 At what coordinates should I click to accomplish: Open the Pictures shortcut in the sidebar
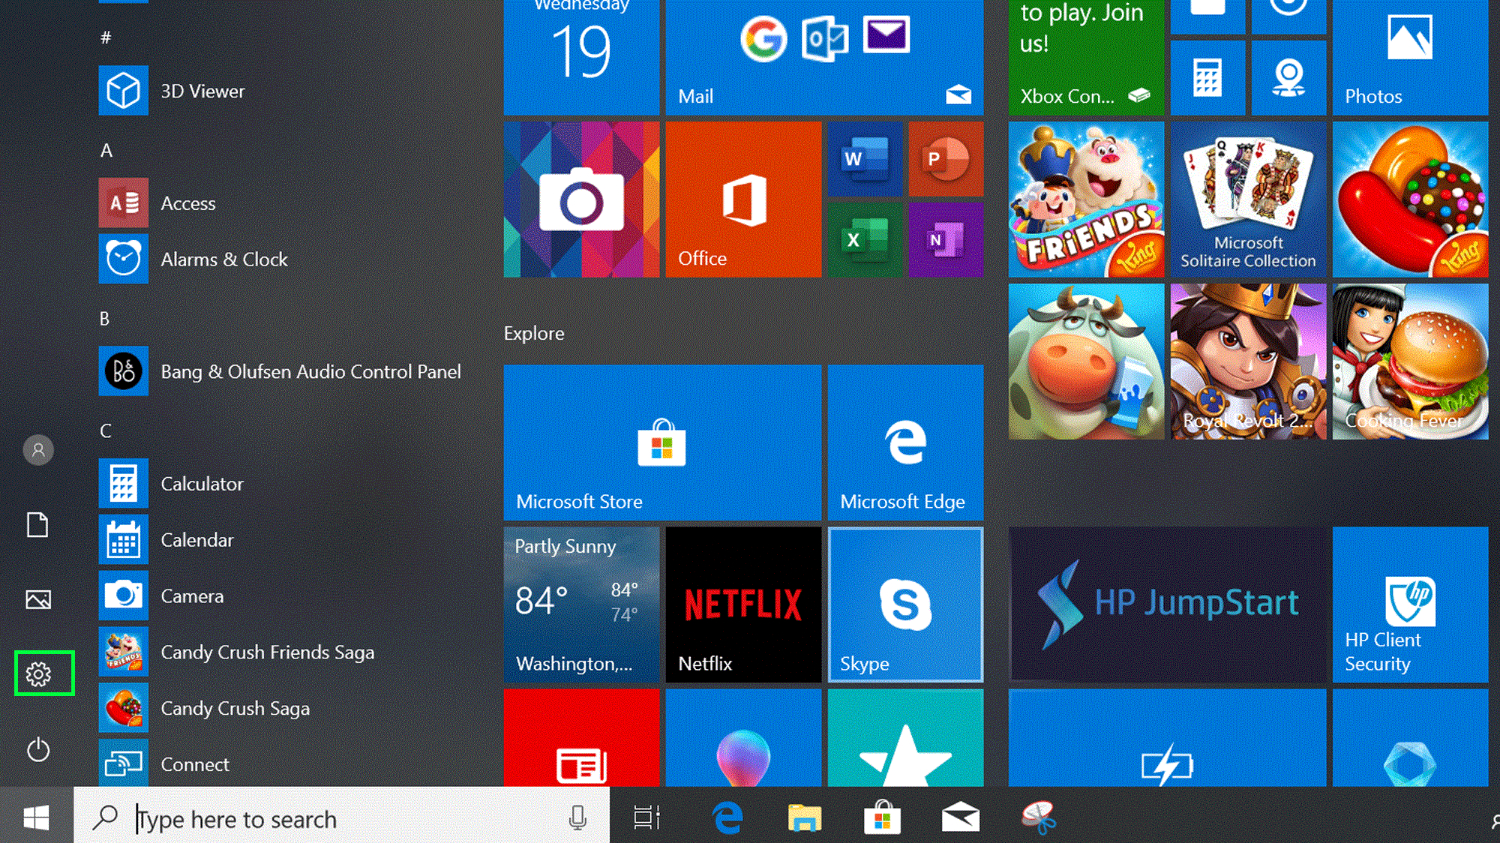pyautogui.click(x=38, y=600)
